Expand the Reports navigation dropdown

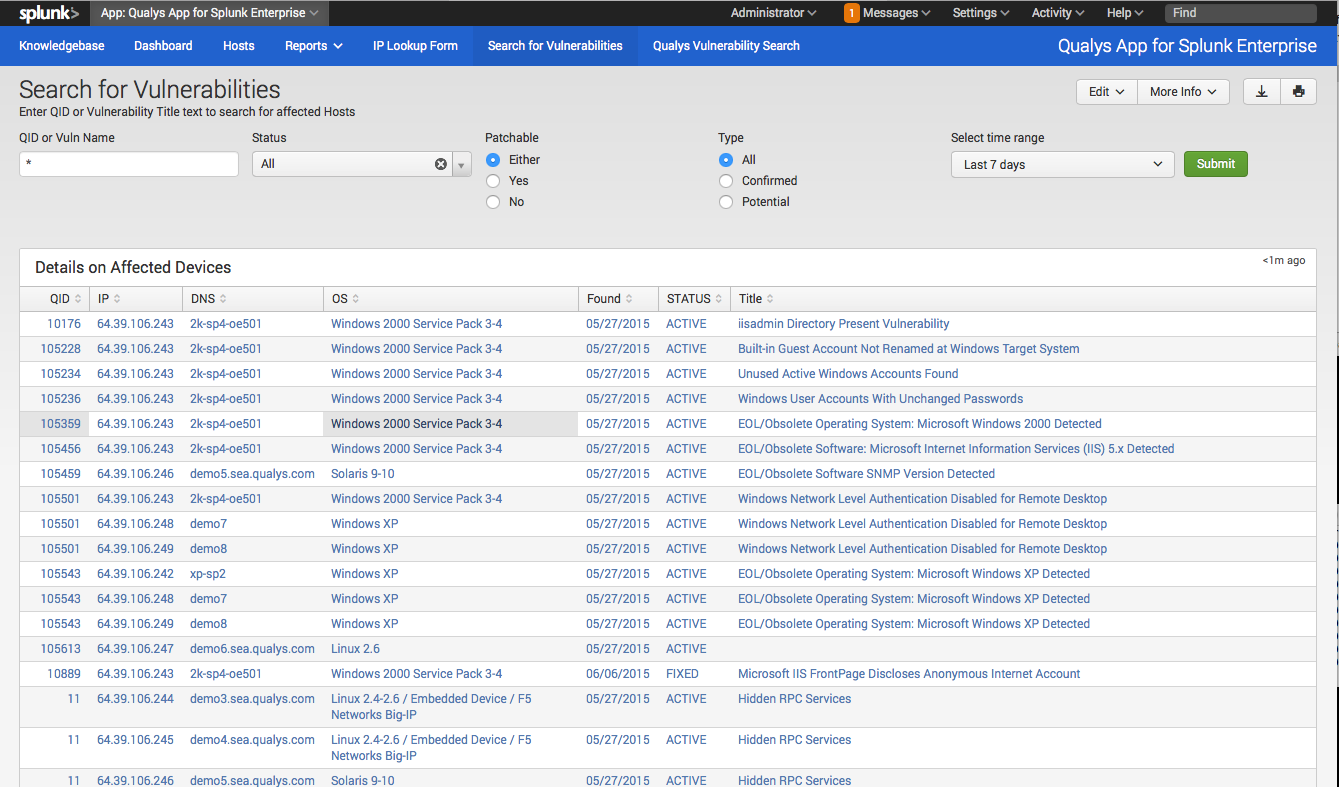click(313, 46)
